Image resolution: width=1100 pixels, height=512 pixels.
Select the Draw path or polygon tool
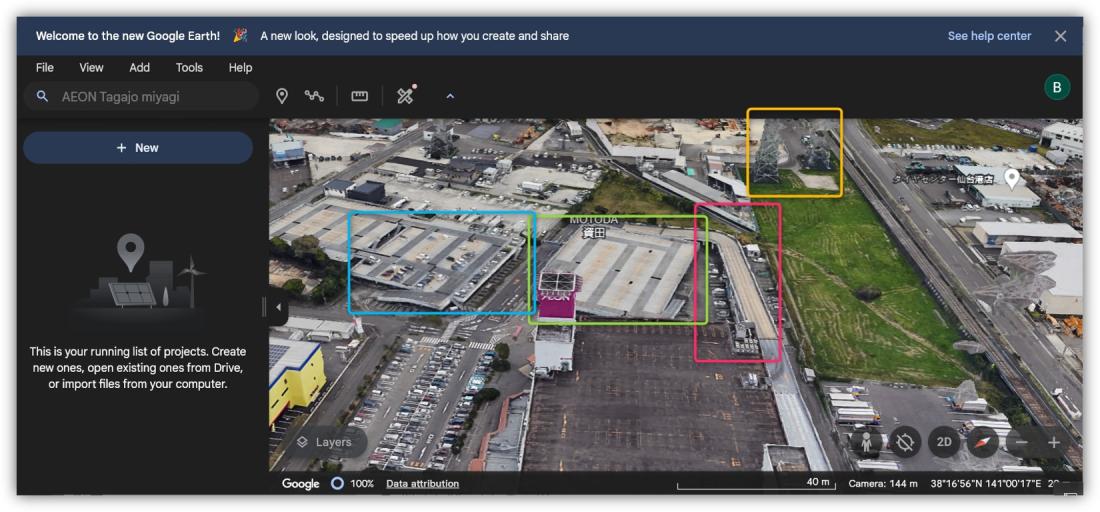pos(314,96)
